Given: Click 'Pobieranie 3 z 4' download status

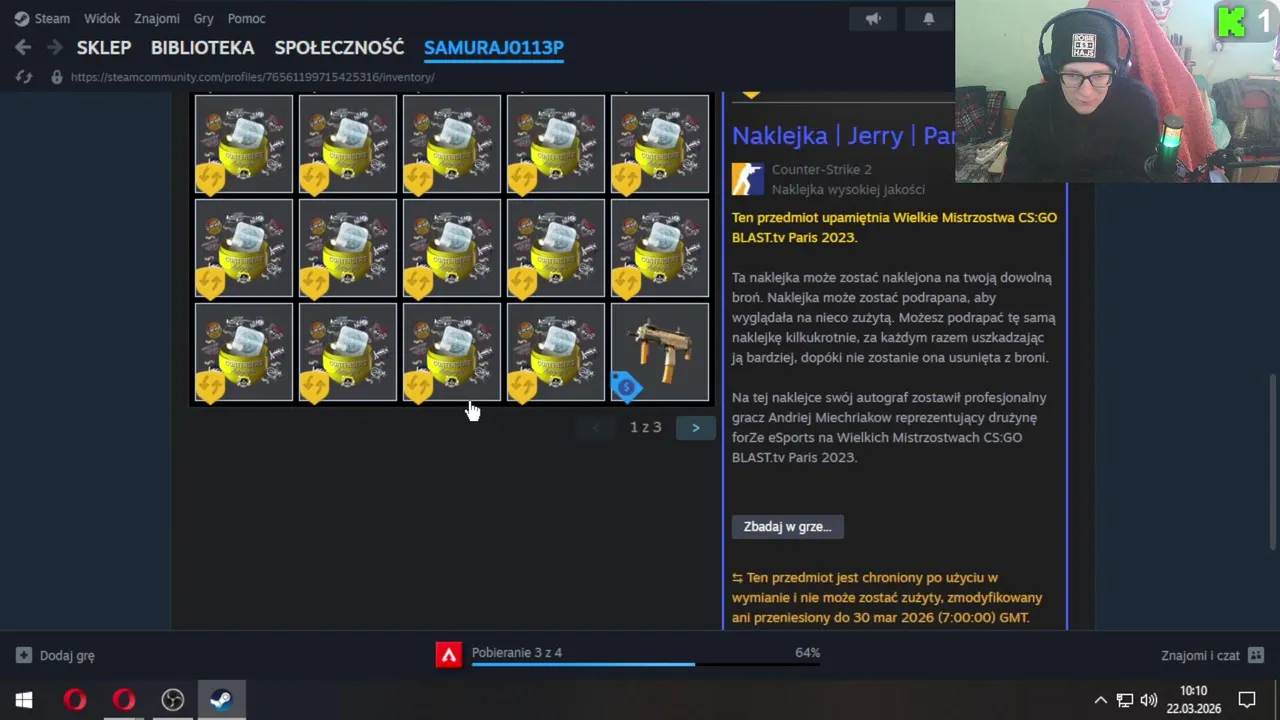Looking at the screenshot, I should (517, 652).
